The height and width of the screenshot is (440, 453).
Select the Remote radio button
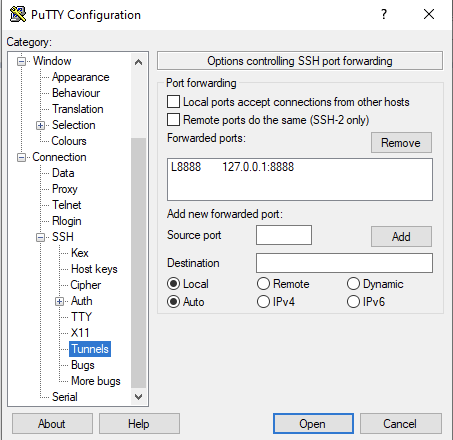pyautogui.click(x=263, y=284)
